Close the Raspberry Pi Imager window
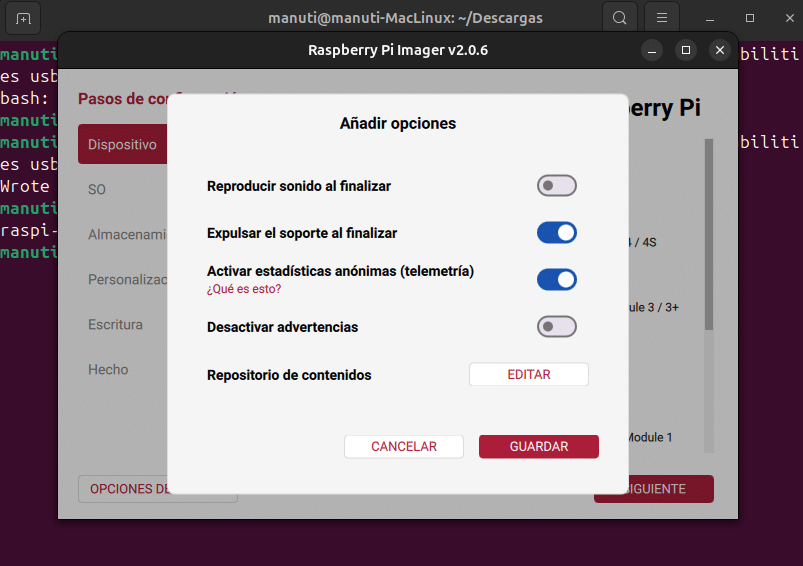Image resolution: width=803 pixels, height=566 pixels. [720, 50]
